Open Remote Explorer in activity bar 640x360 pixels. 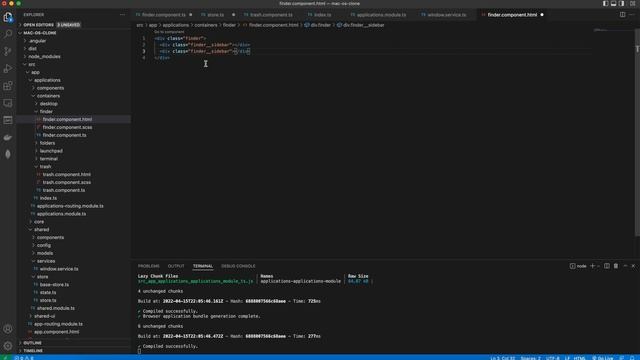[8, 103]
